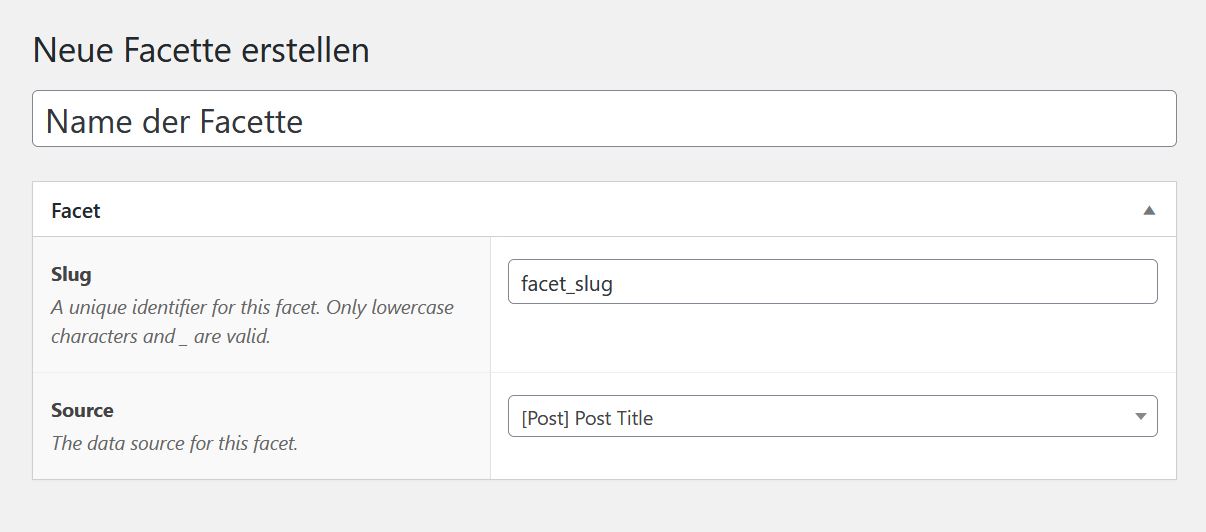Click into the facet_slug input field
1206x532 pixels.
pos(832,282)
